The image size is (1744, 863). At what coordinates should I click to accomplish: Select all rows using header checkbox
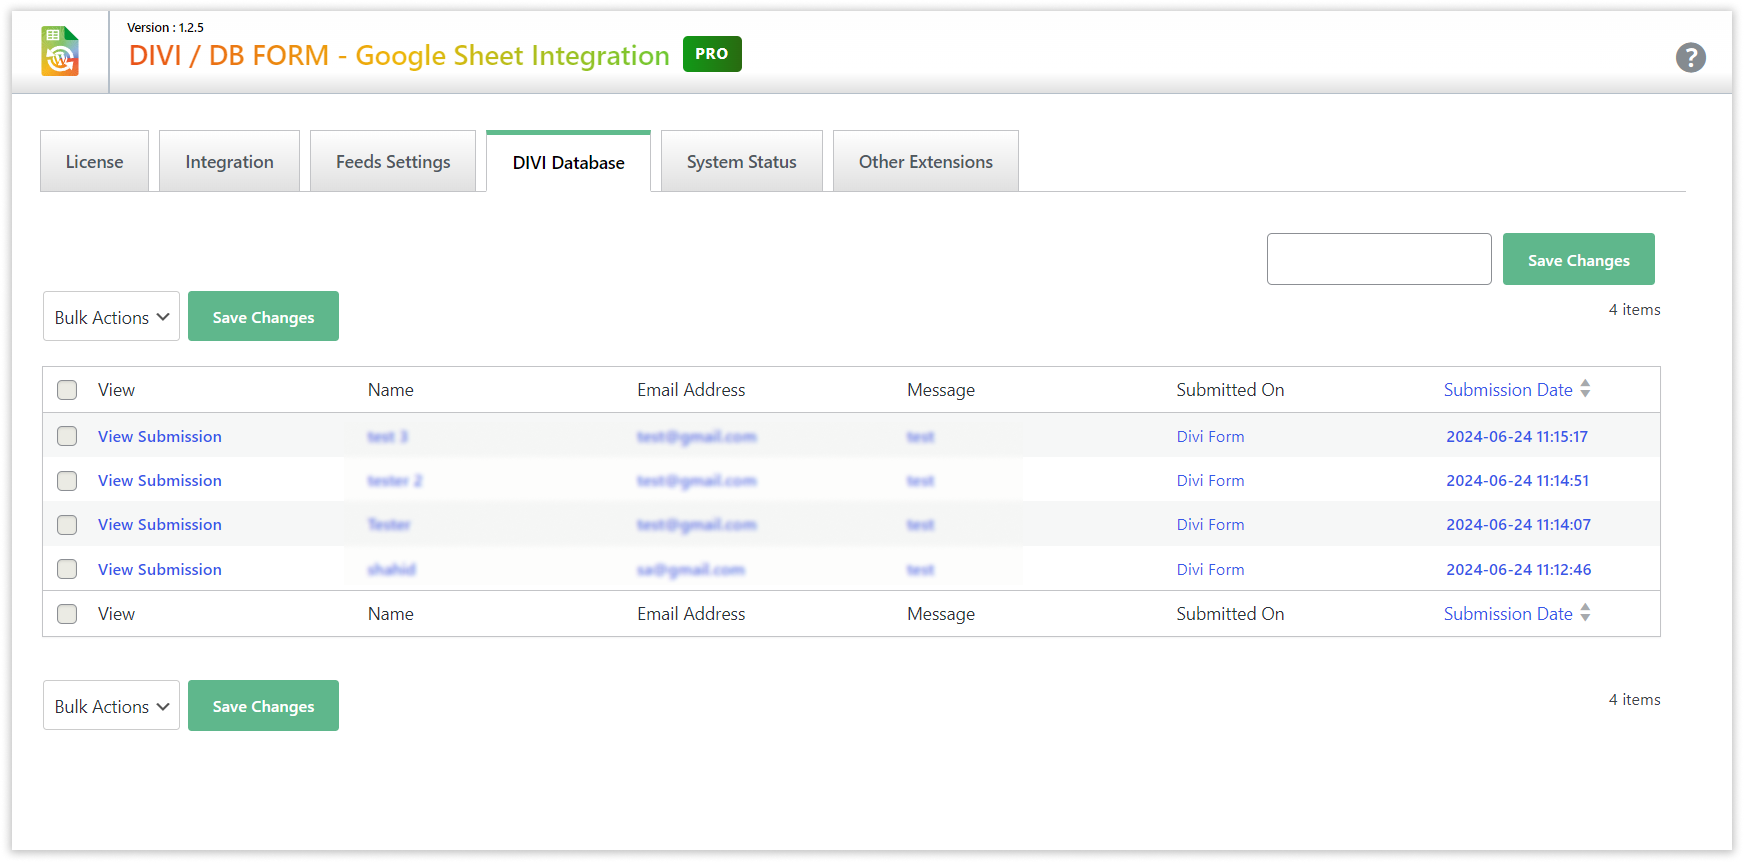coord(67,390)
